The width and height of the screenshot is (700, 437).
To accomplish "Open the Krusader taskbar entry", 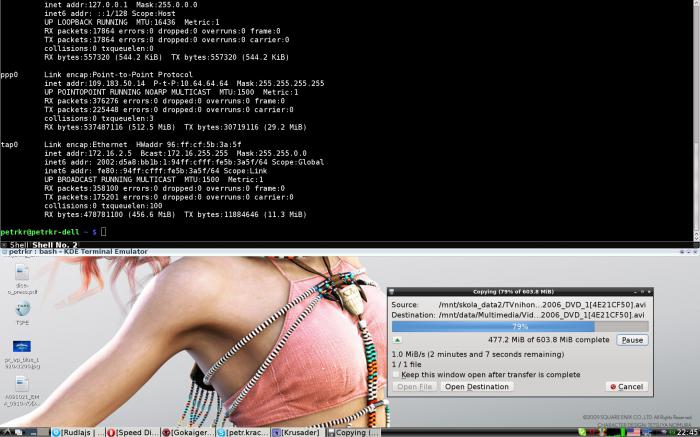I will [x=298, y=432].
